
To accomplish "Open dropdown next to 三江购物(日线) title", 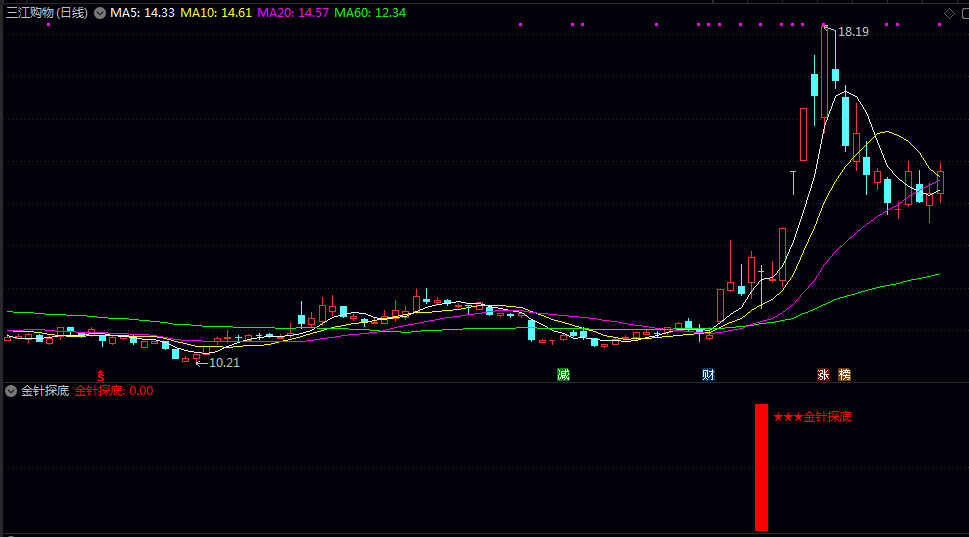I will click(99, 13).
